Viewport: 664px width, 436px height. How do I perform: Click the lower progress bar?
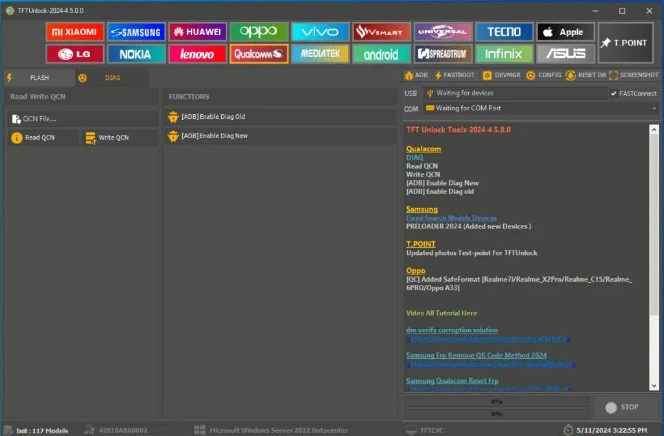497,414
